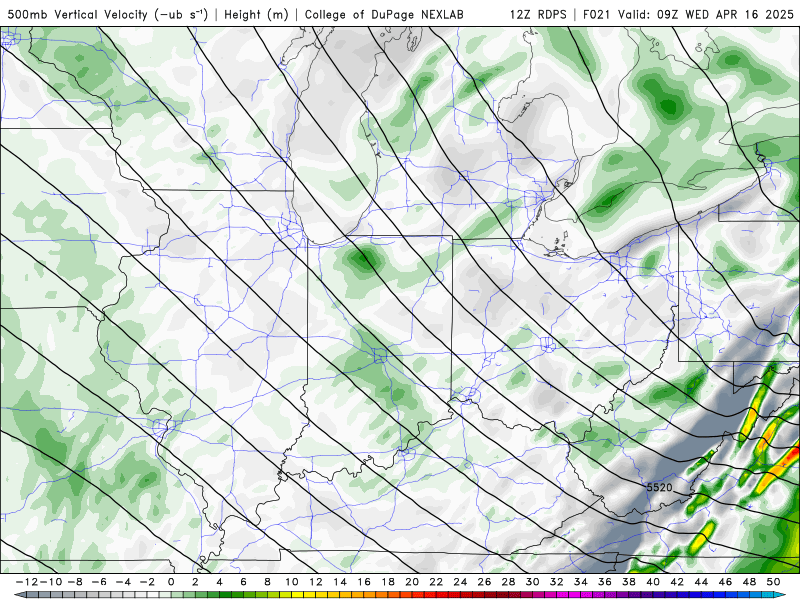Click the '500mb Vertical Velocity' title text
Image resolution: width=800 pixels, height=600 pixels.
tap(78, 15)
